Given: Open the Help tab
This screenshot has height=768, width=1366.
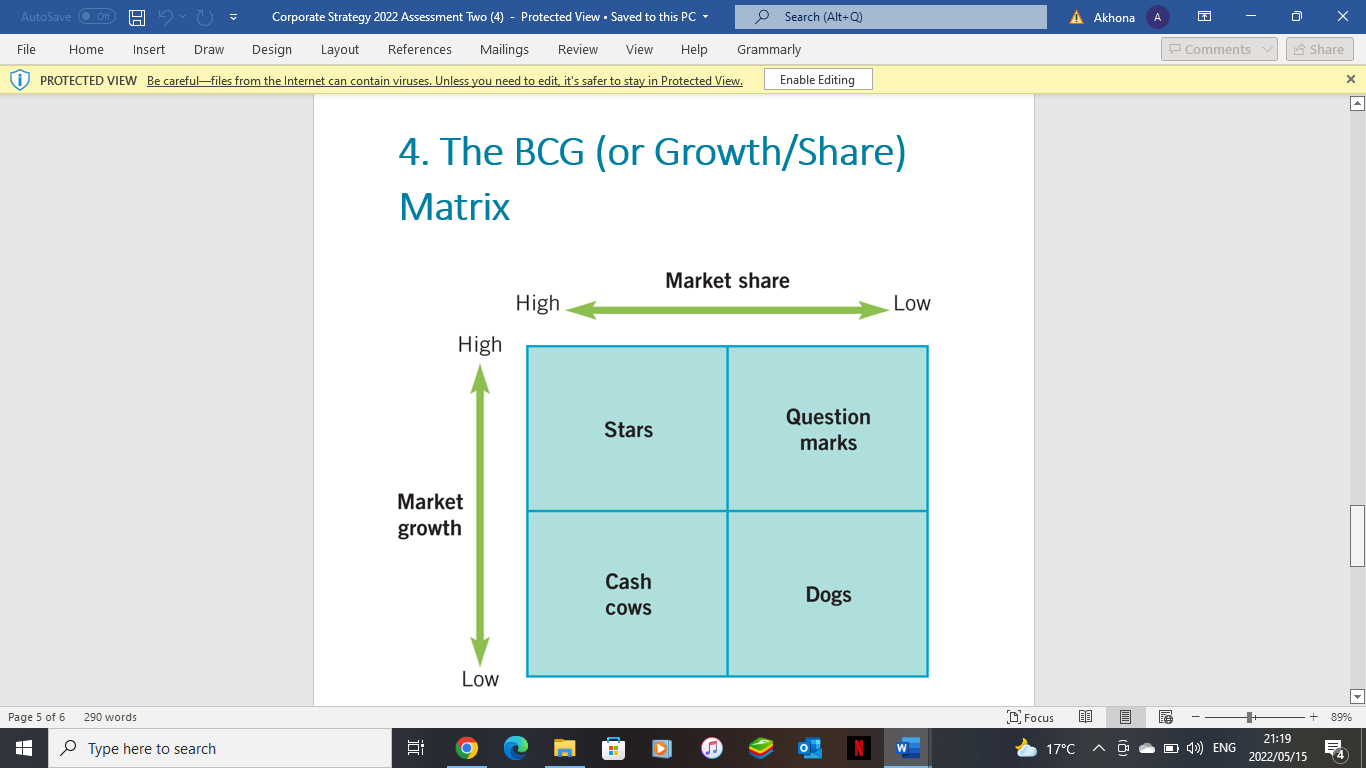Looking at the screenshot, I should [694, 49].
